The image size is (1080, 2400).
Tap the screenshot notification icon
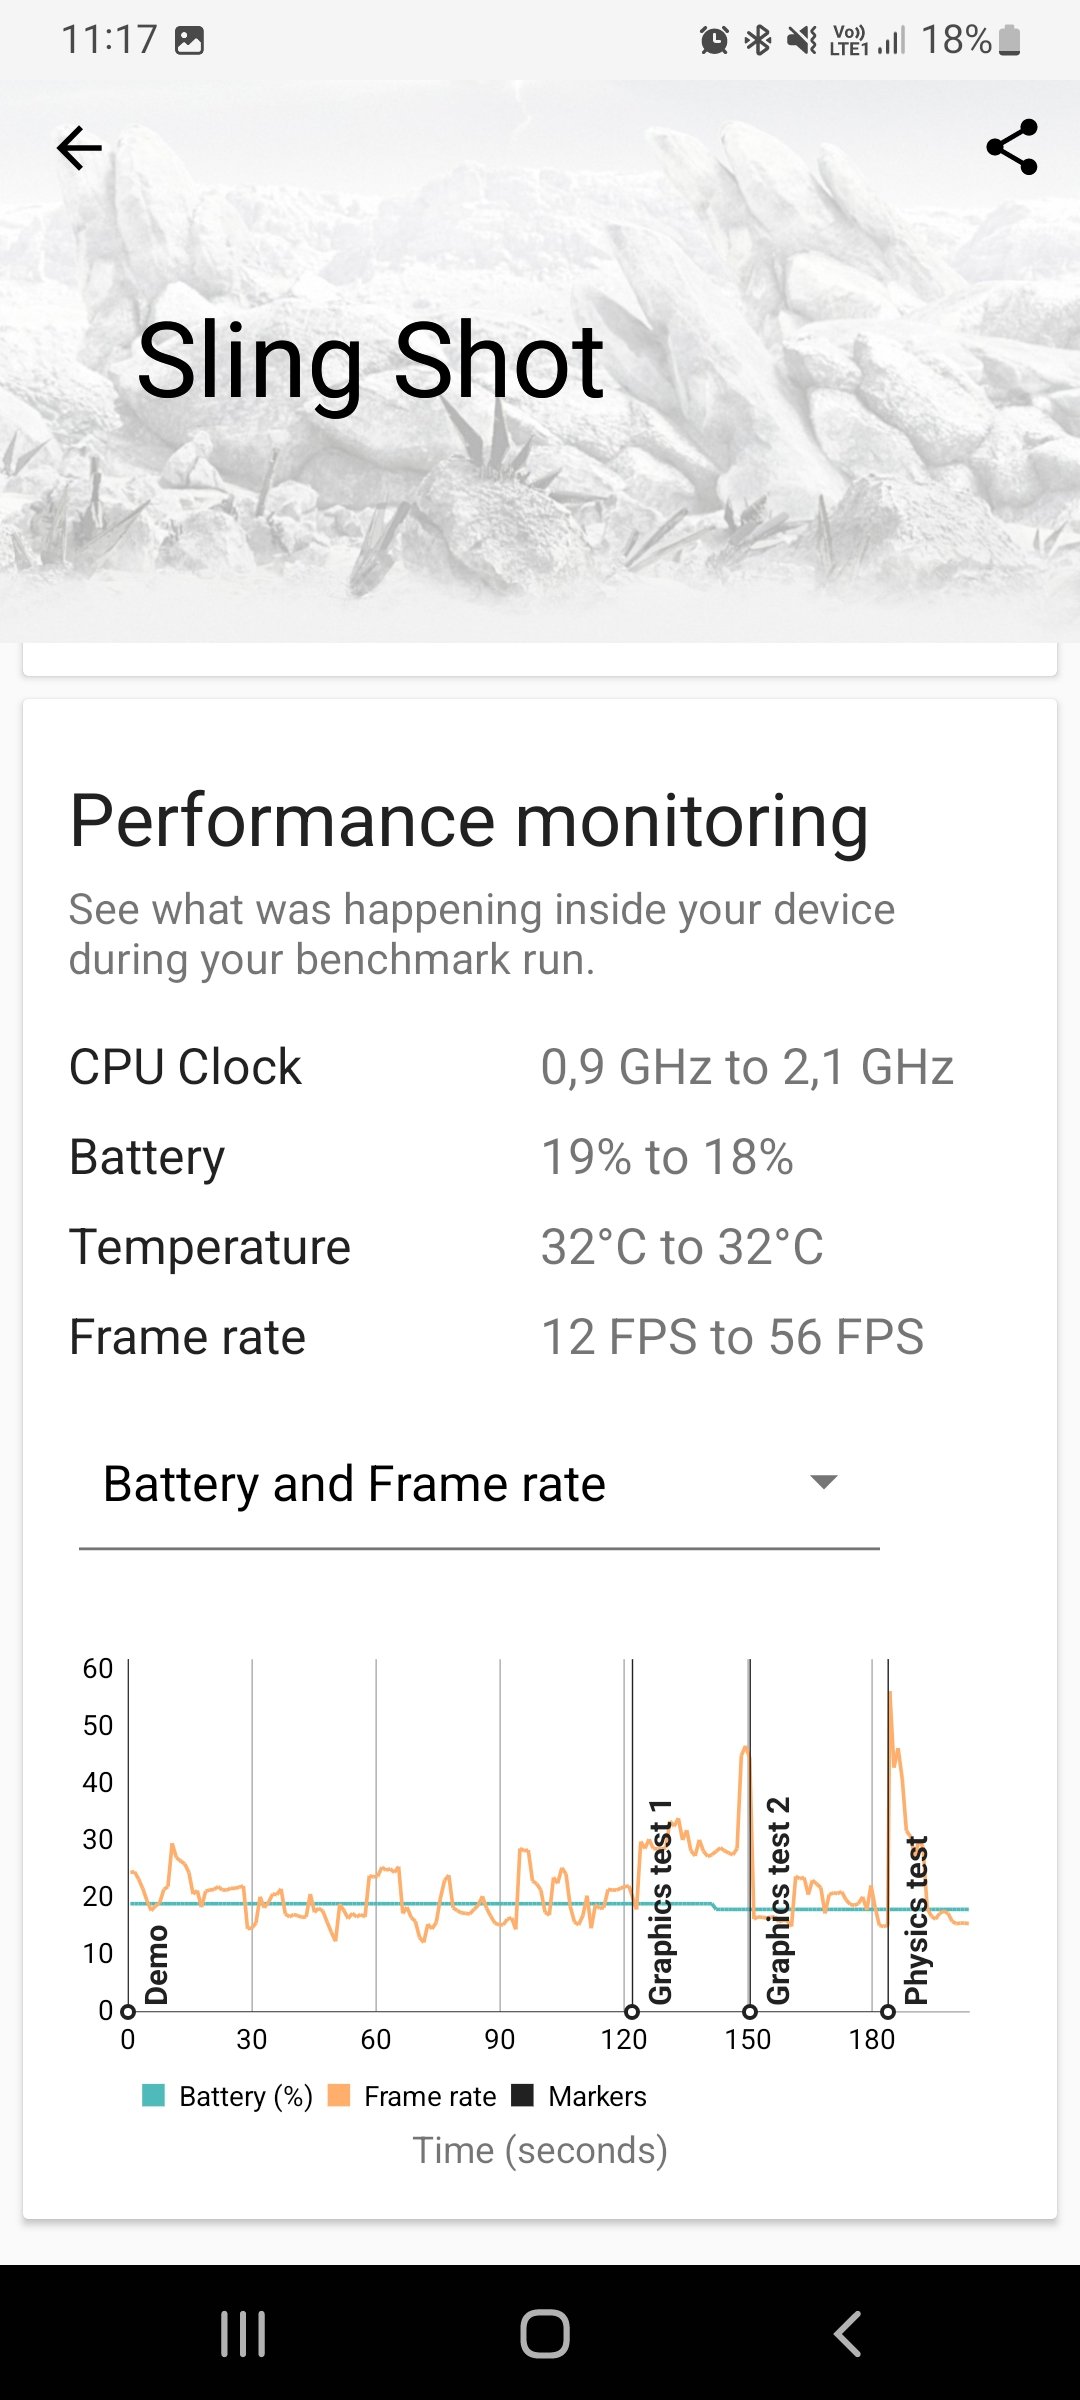click(189, 40)
